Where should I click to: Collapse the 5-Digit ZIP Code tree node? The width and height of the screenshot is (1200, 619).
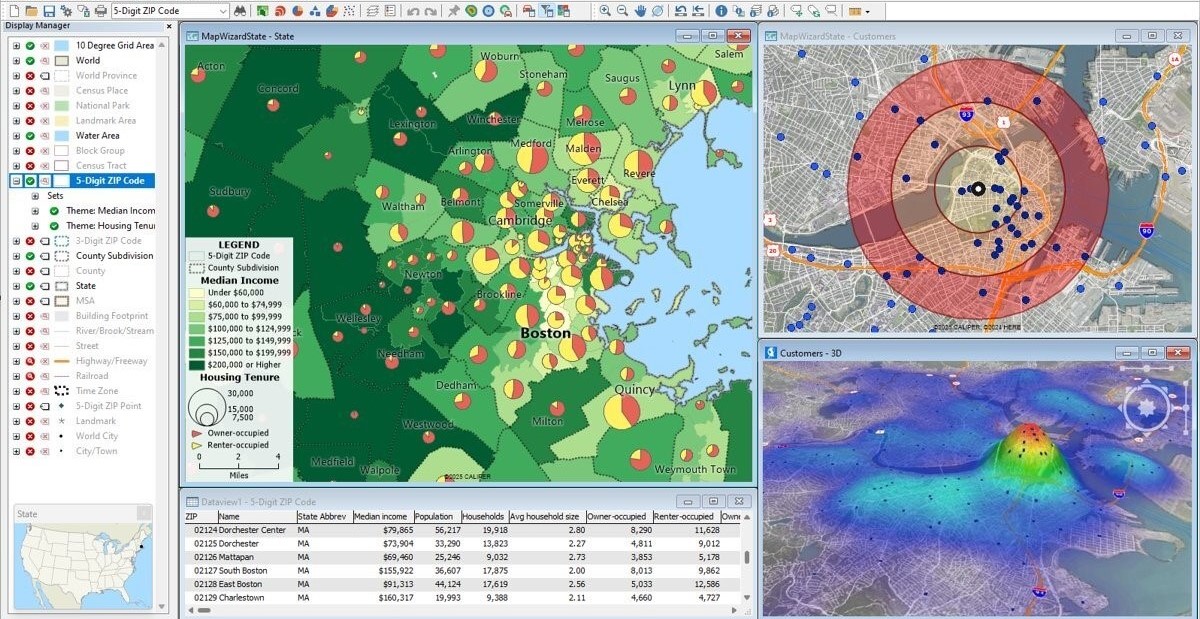16,181
